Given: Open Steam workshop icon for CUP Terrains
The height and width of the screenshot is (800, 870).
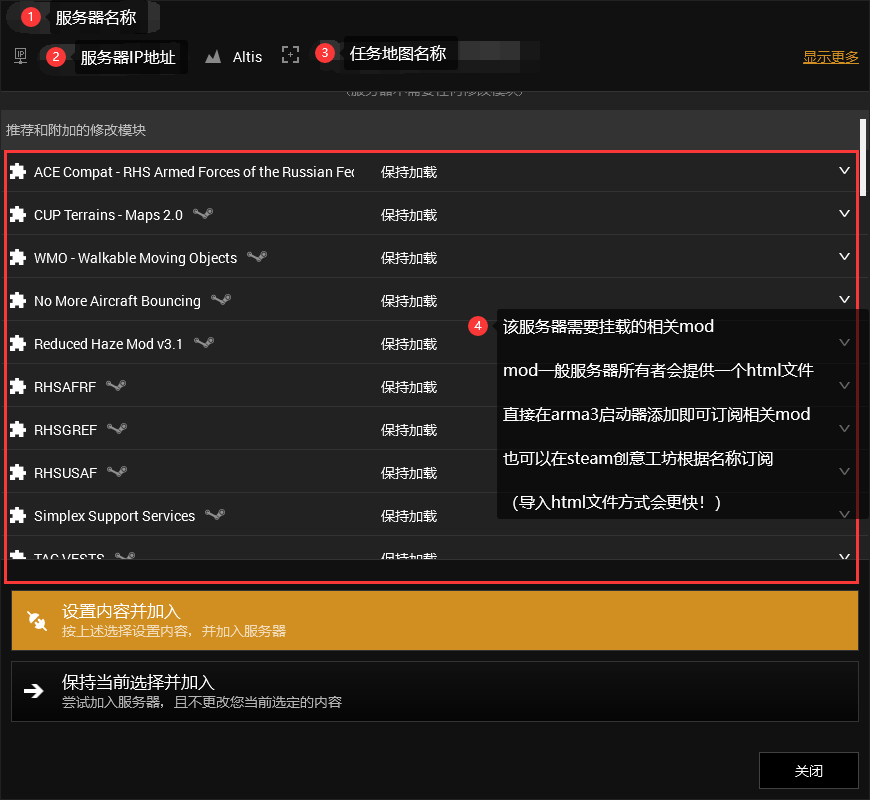Looking at the screenshot, I should (x=203, y=213).
